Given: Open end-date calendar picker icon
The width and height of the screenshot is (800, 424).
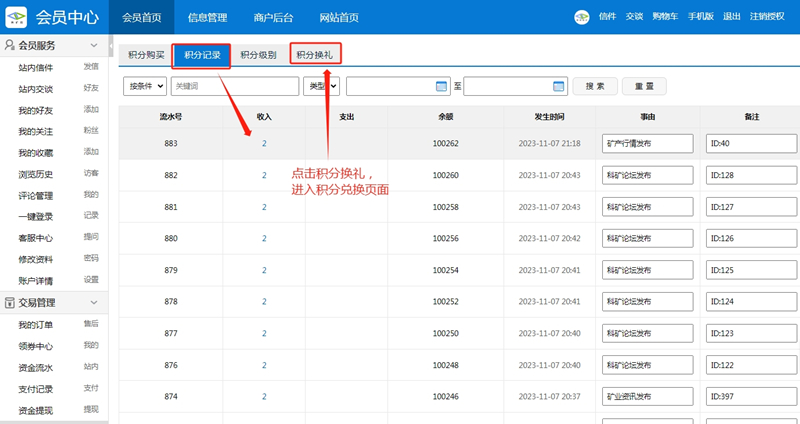Looking at the screenshot, I should tap(559, 86).
